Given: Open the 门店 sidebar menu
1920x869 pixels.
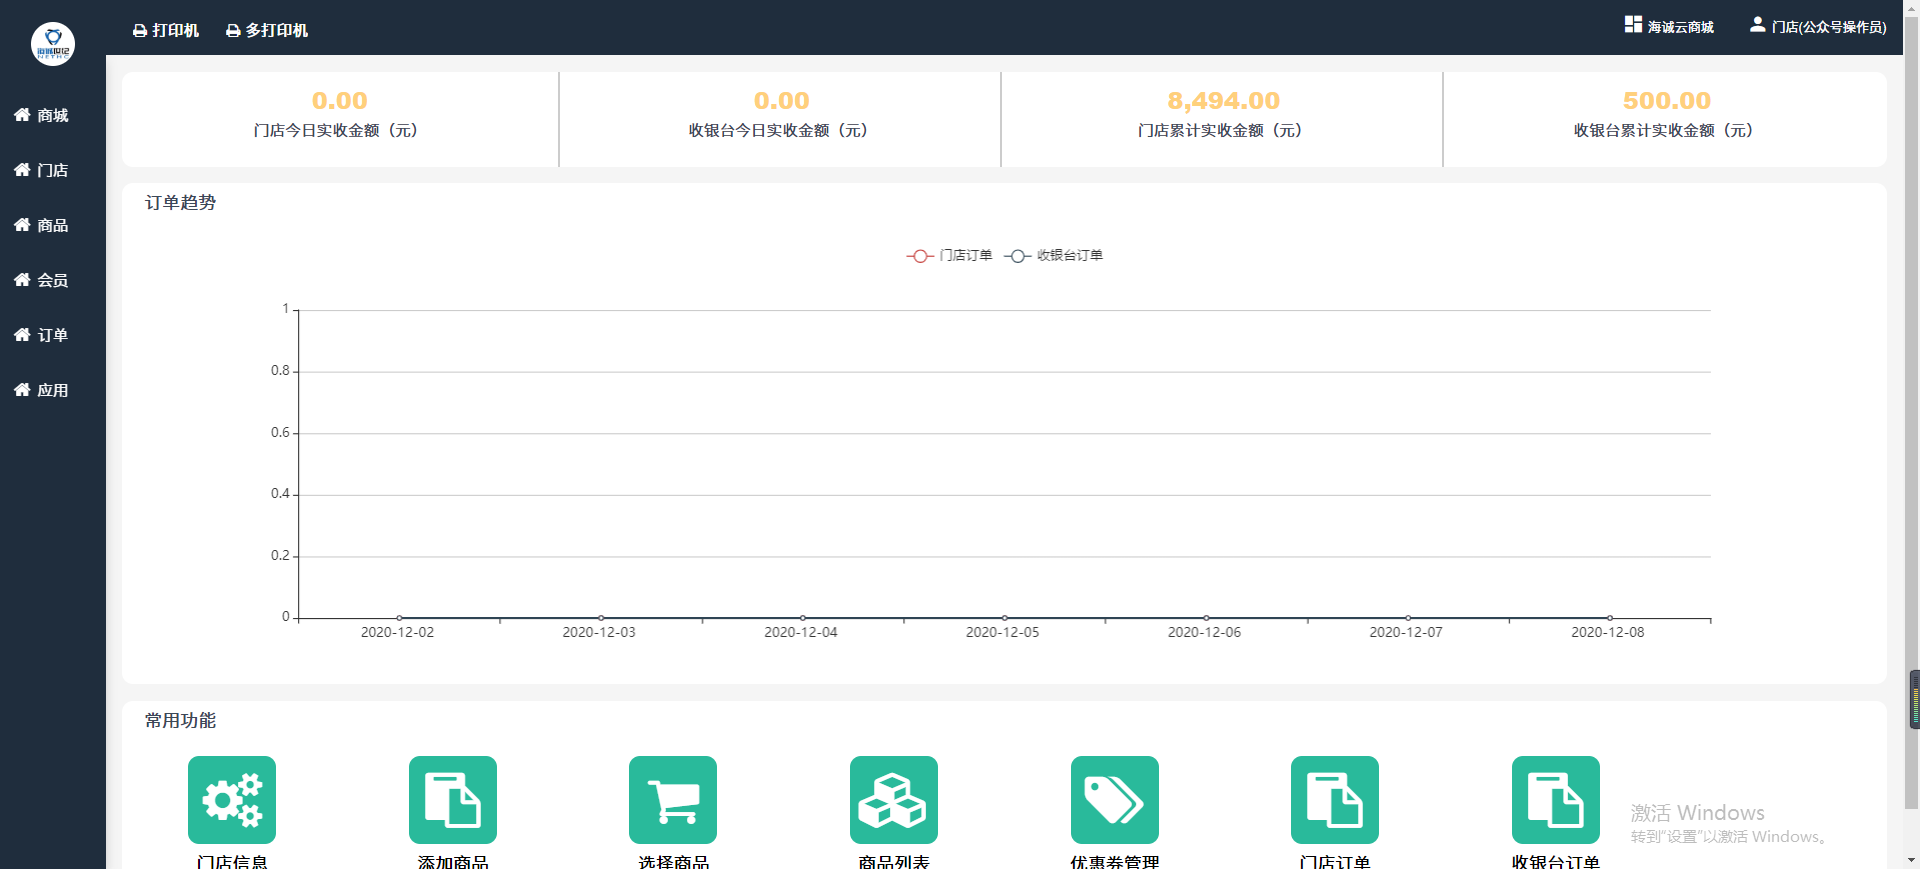Looking at the screenshot, I should click(x=42, y=170).
